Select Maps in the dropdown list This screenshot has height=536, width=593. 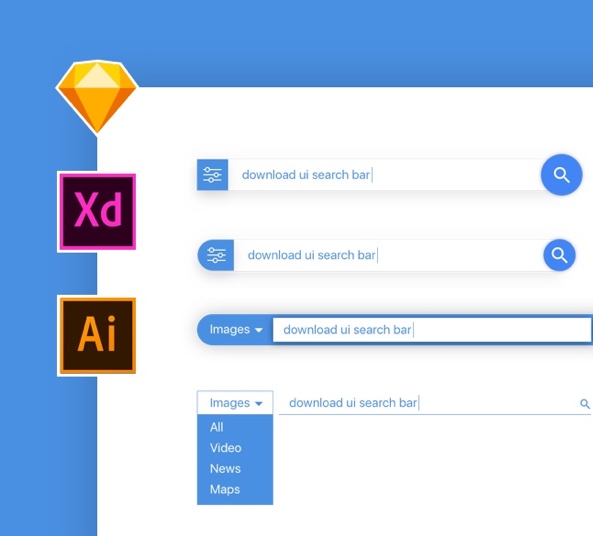225,489
